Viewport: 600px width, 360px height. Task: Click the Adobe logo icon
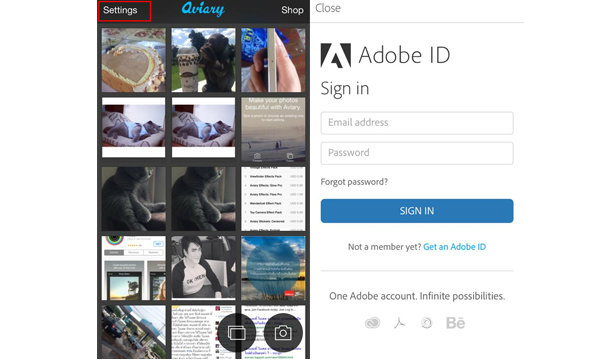336,55
